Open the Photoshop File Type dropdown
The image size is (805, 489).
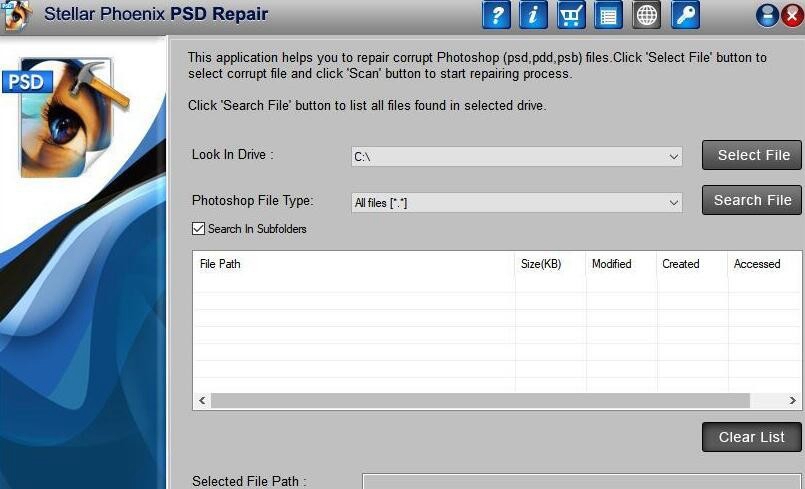click(516, 203)
